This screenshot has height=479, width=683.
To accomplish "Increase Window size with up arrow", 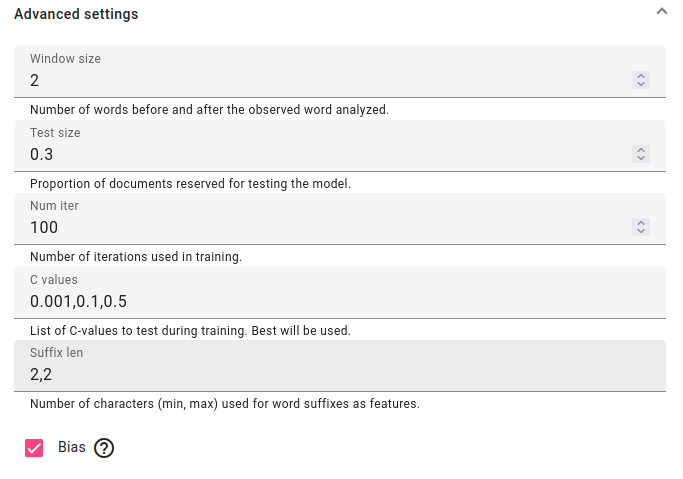I will [641, 76].
